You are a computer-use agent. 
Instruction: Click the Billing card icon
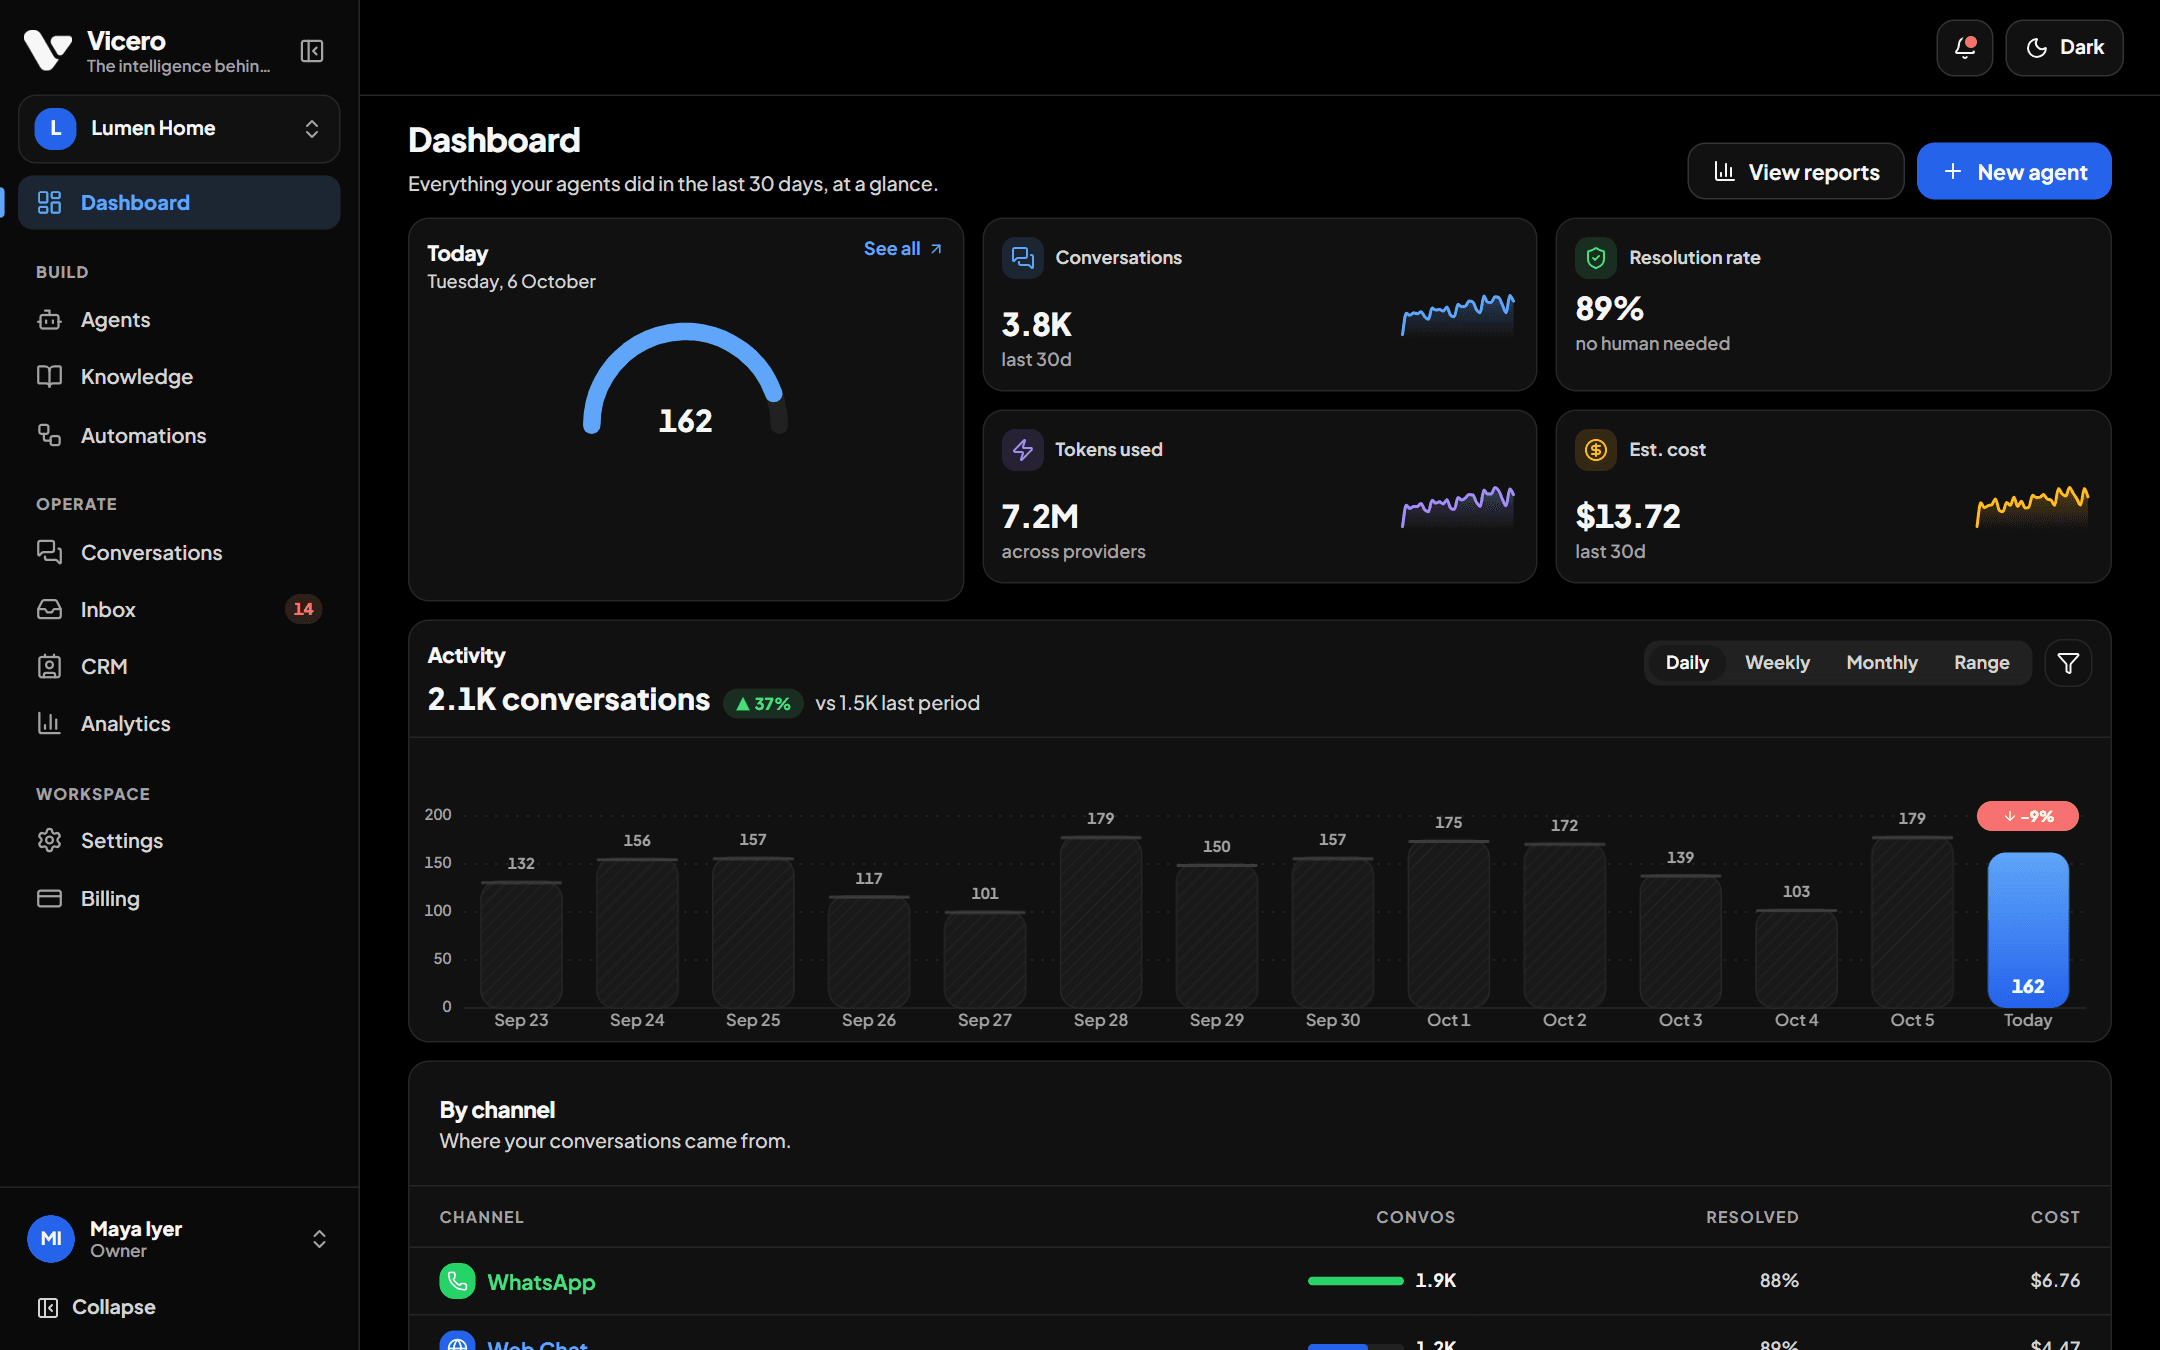click(49, 898)
